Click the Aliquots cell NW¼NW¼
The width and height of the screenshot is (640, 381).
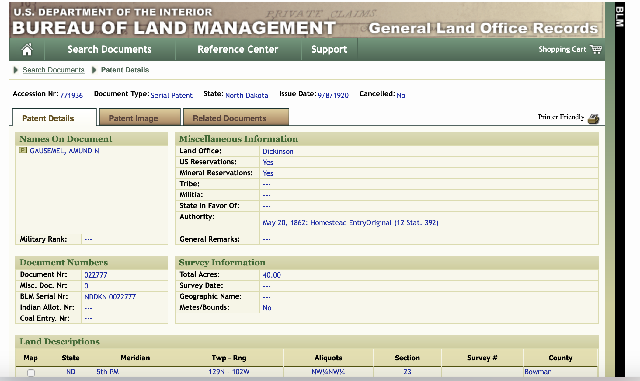pos(328,372)
